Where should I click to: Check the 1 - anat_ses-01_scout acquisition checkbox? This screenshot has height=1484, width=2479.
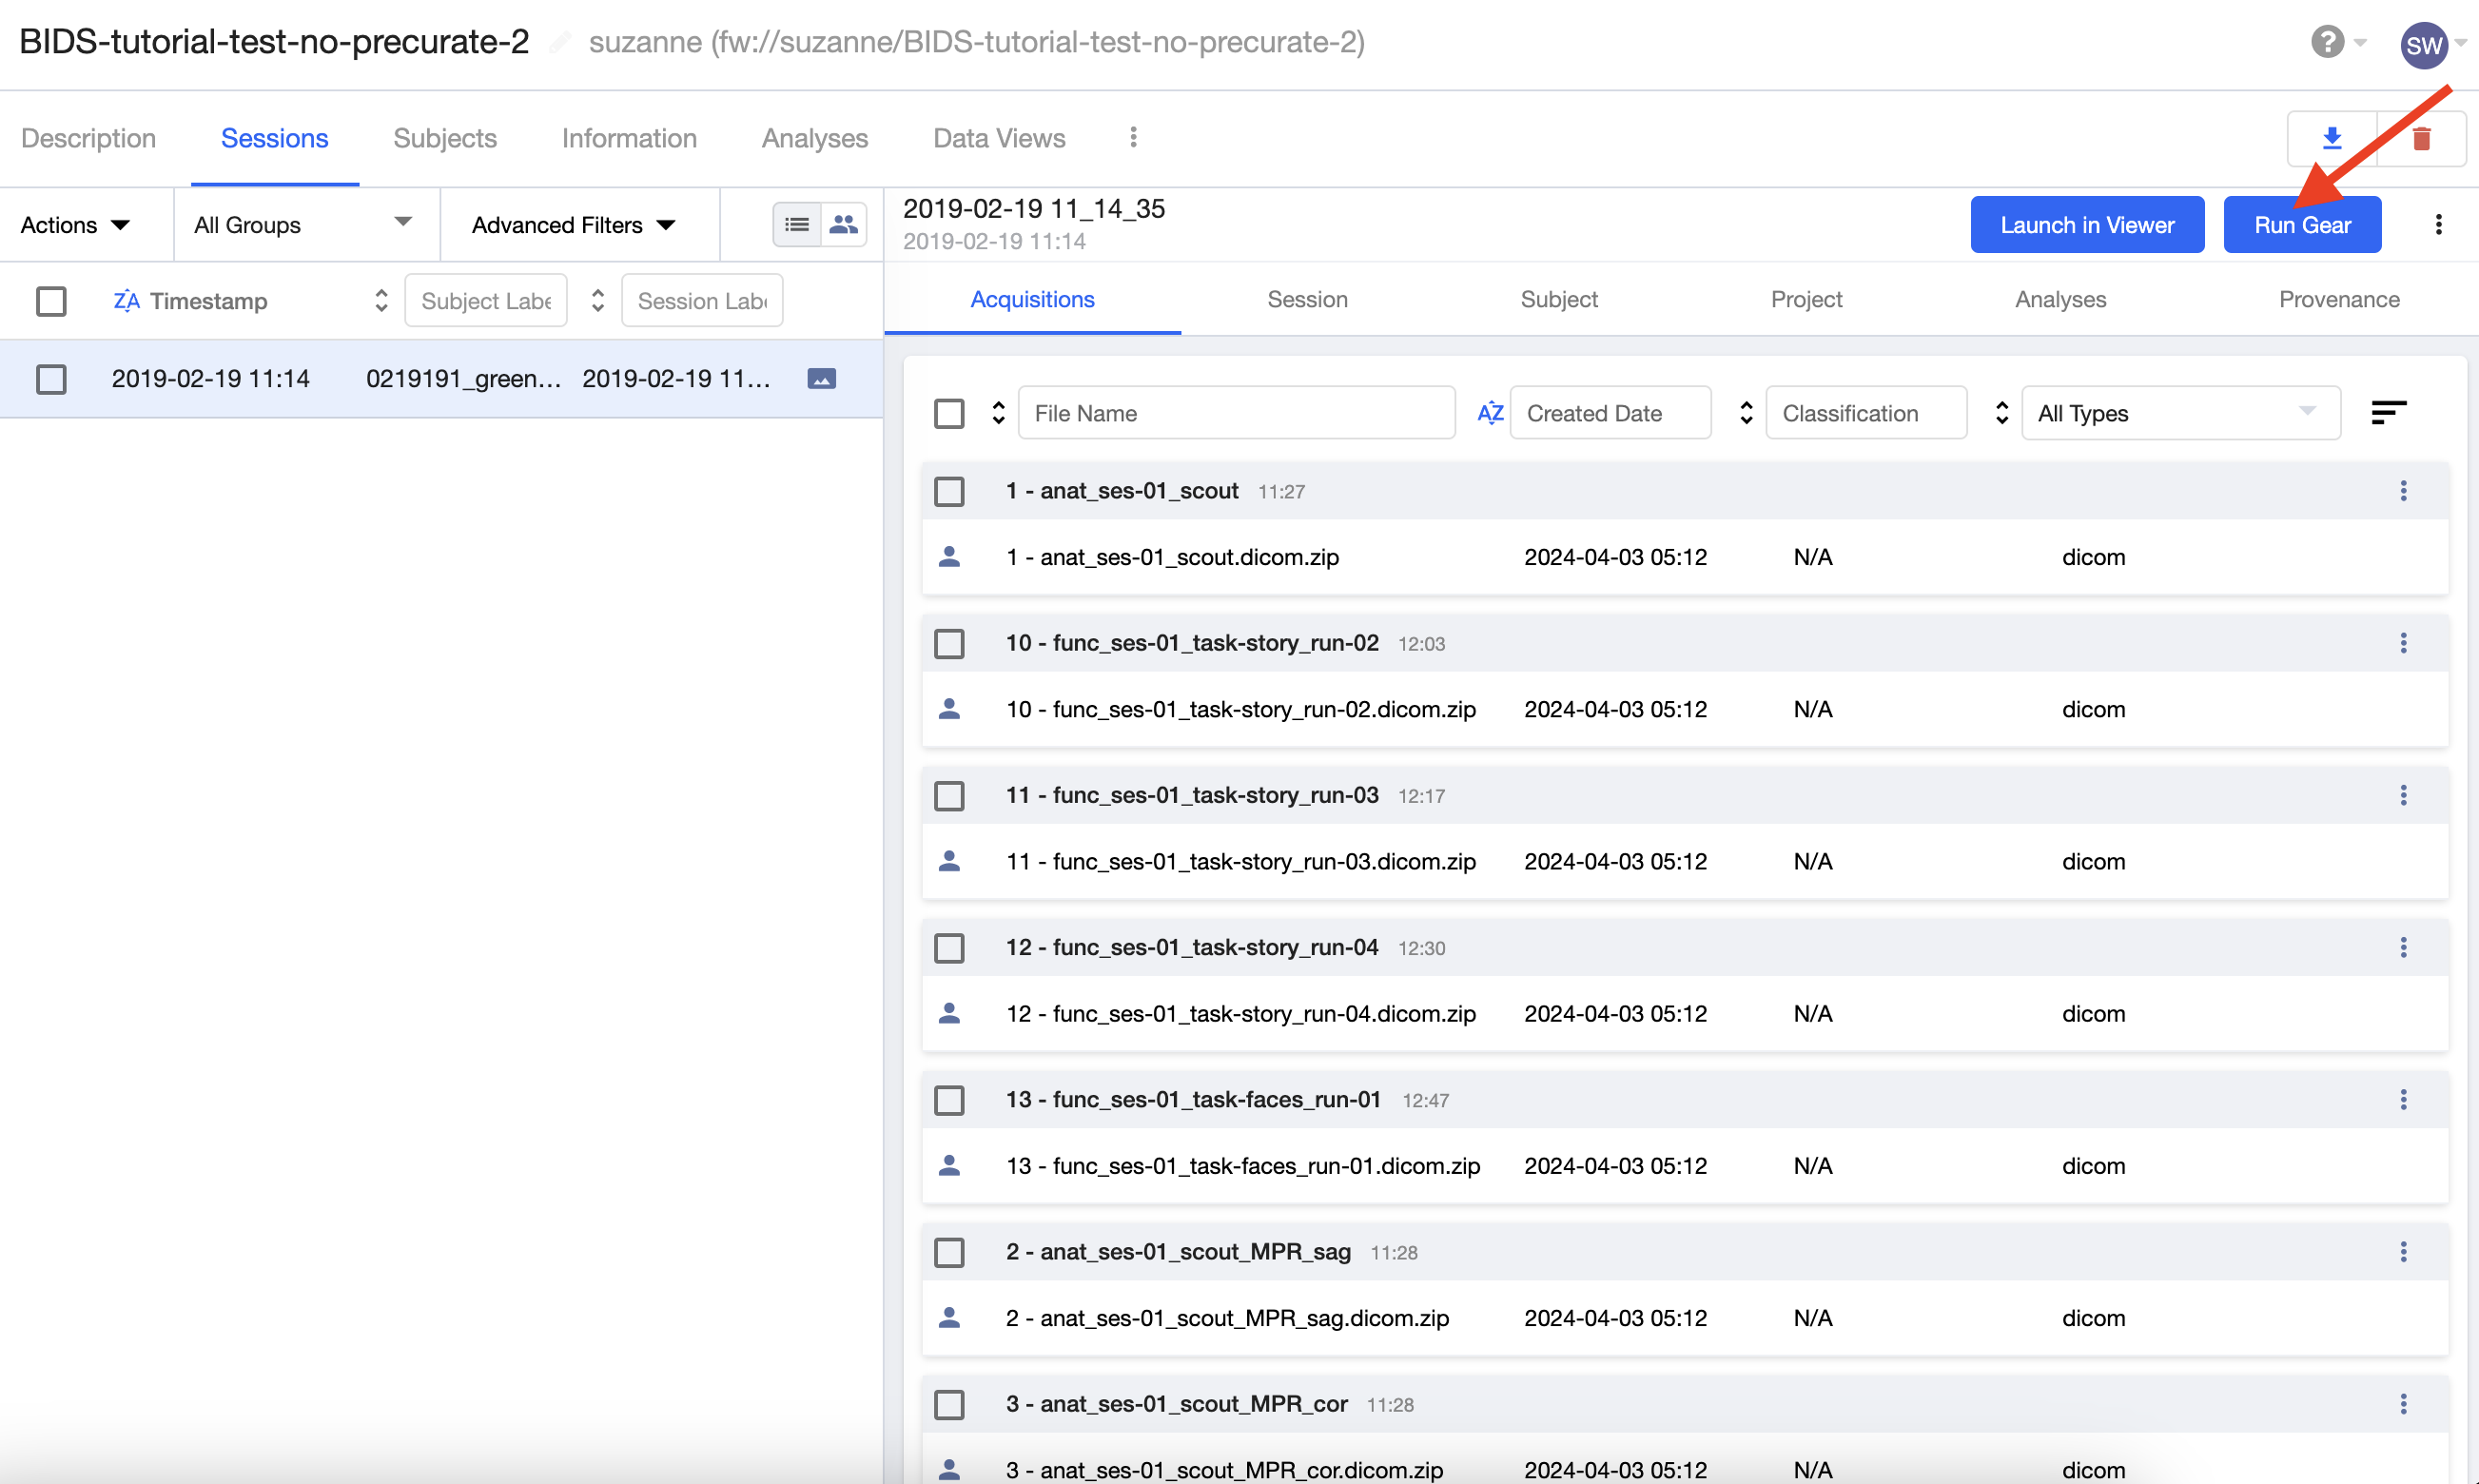(948, 491)
